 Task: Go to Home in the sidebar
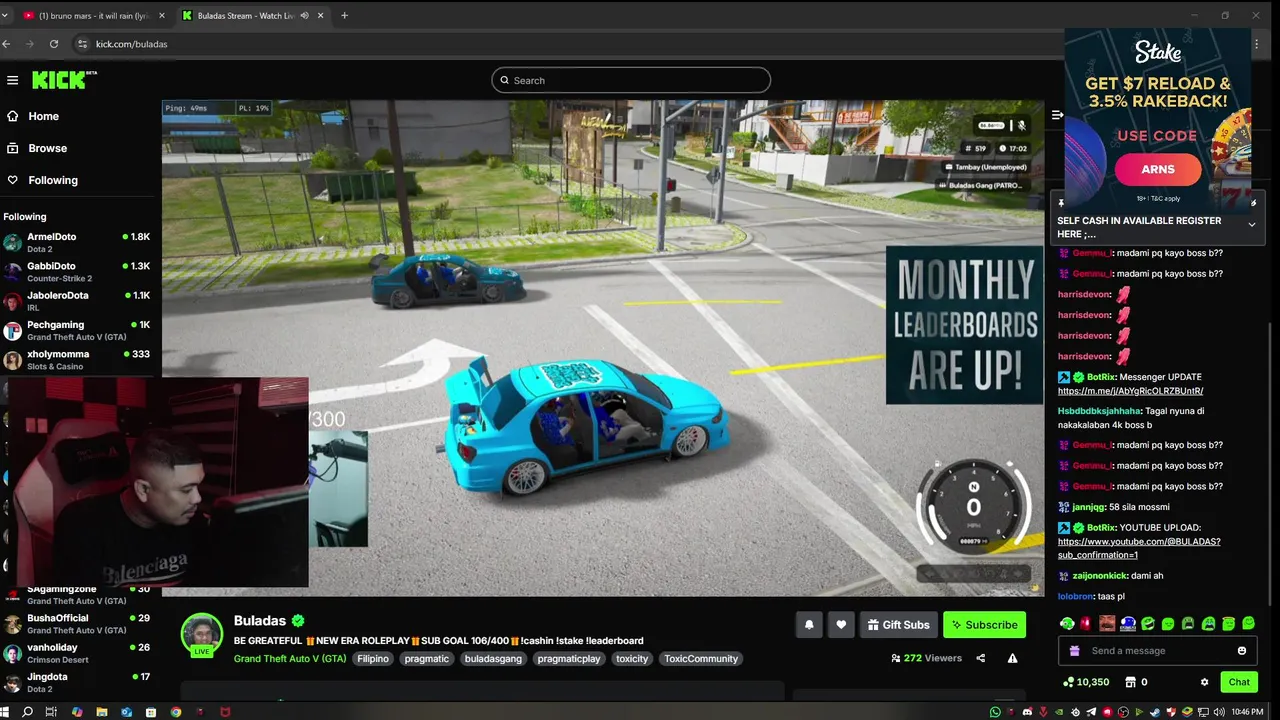[32, 116]
